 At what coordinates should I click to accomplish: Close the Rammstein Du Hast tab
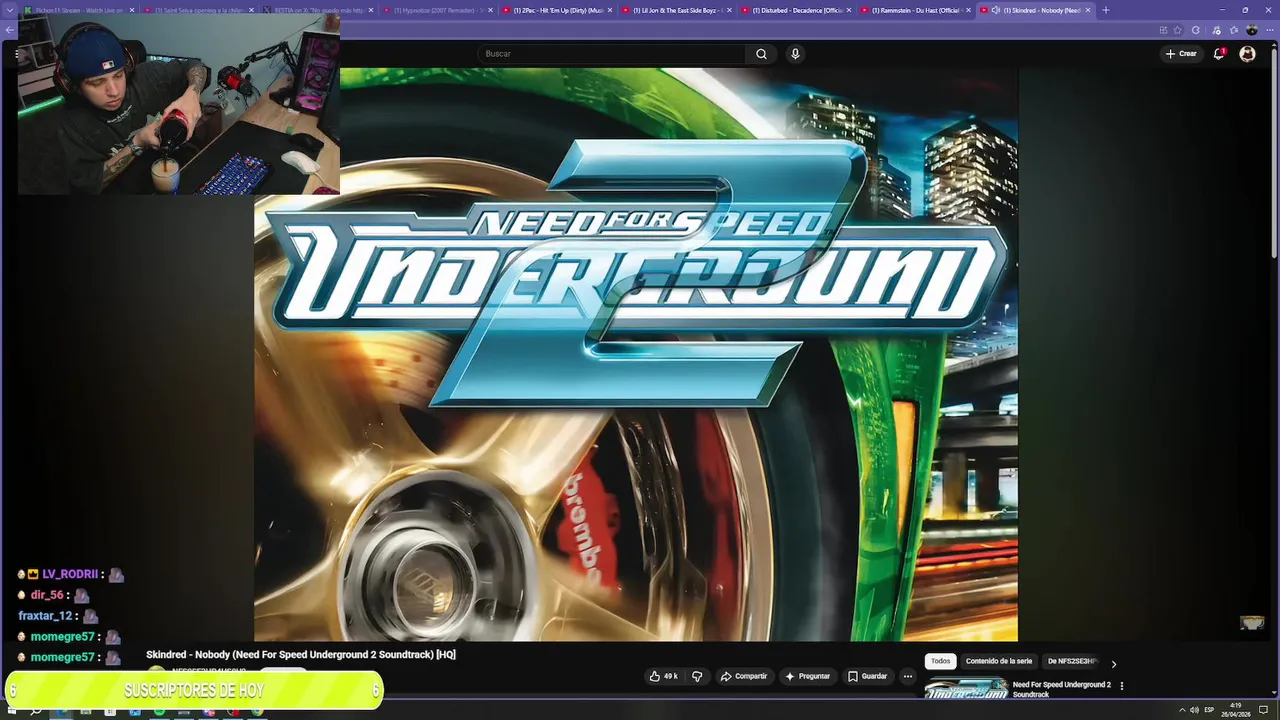pyautogui.click(x=968, y=10)
